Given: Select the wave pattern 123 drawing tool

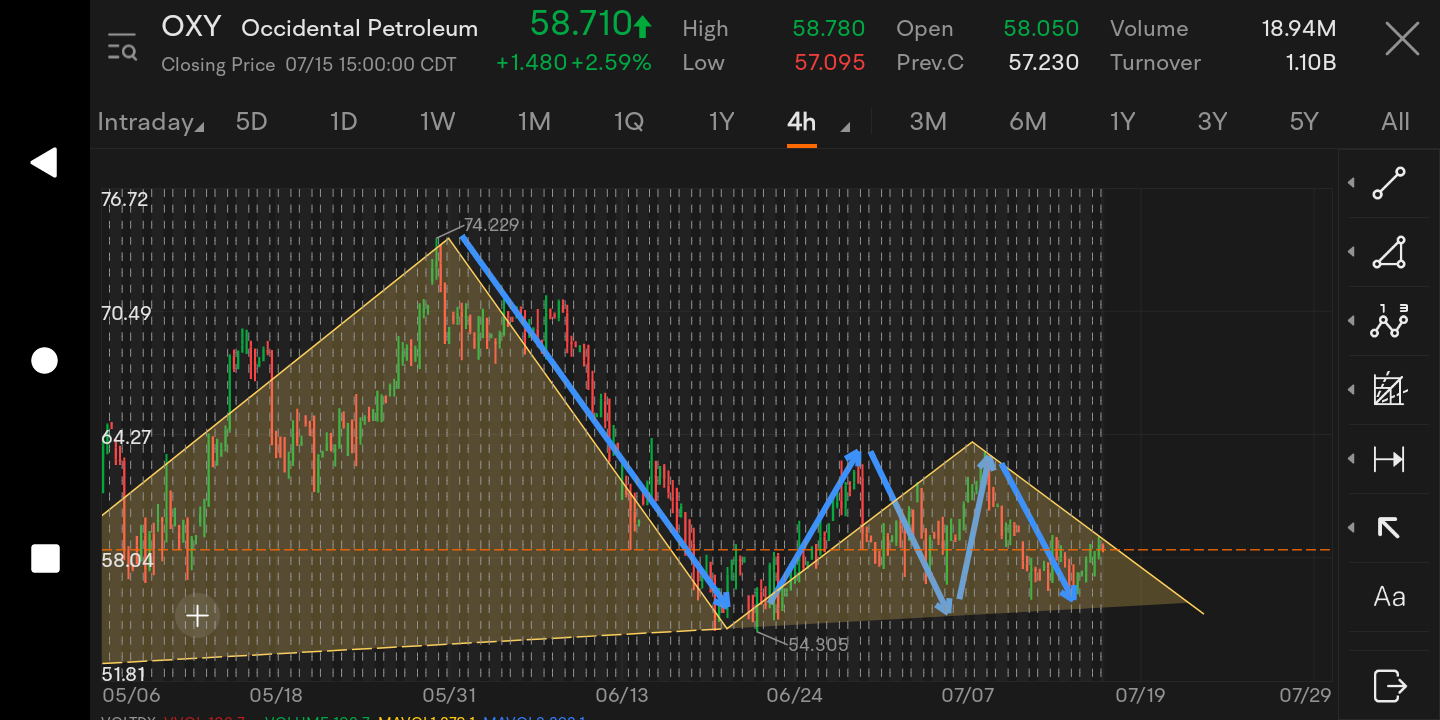Looking at the screenshot, I should click(x=1389, y=321).
